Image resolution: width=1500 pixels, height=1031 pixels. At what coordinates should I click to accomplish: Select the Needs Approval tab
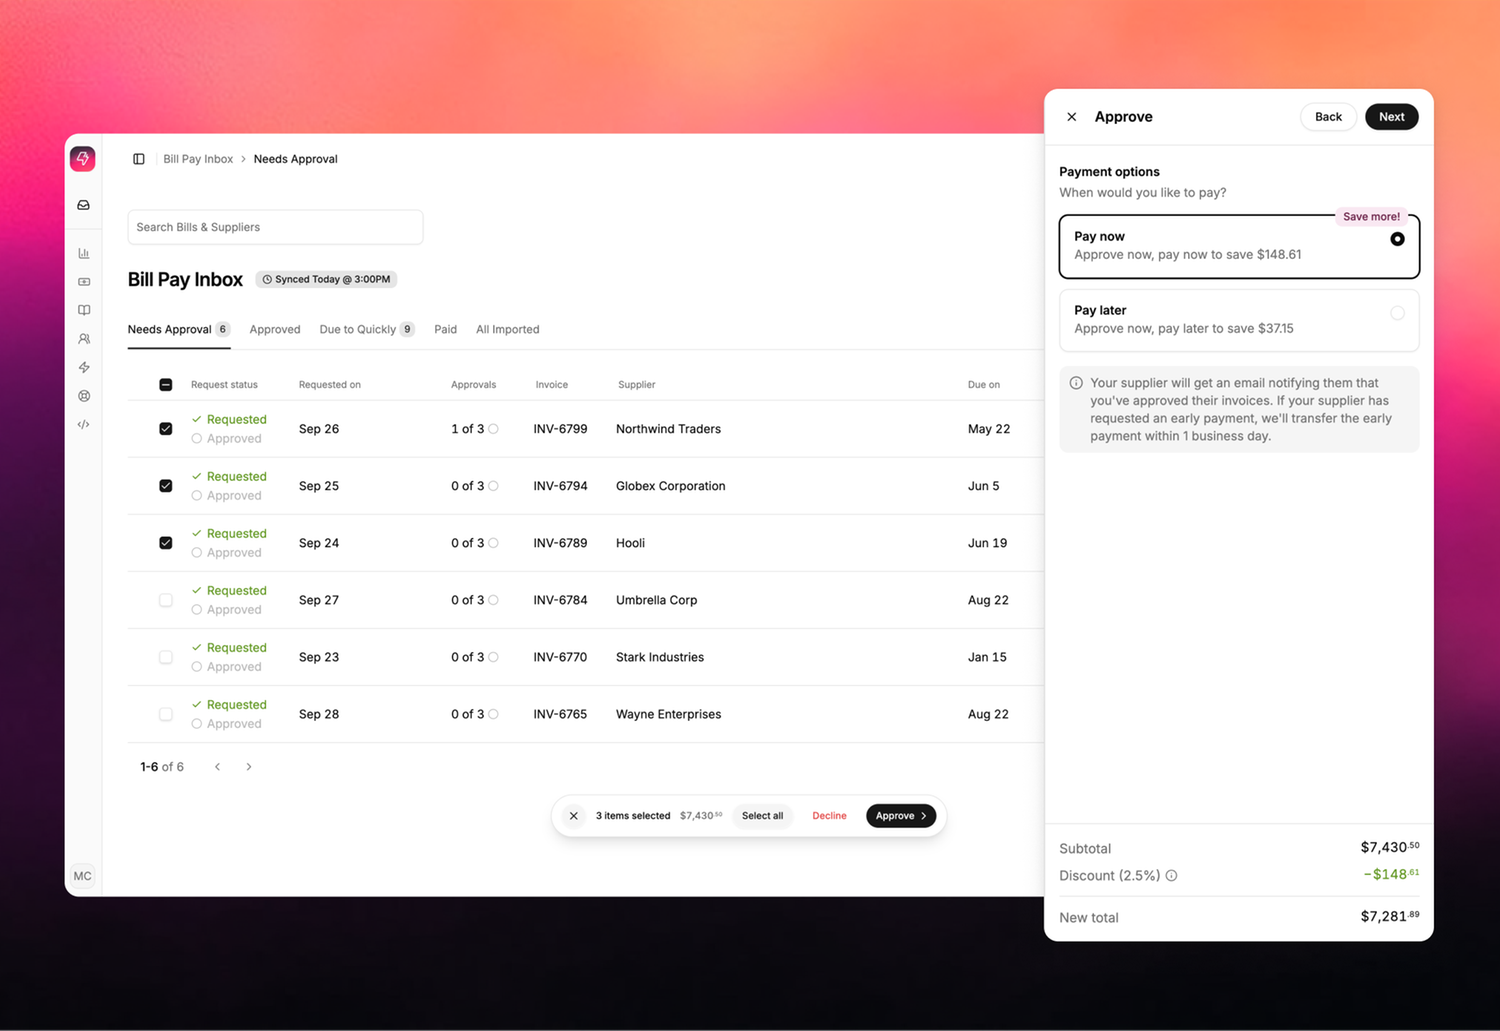[179, 329]
